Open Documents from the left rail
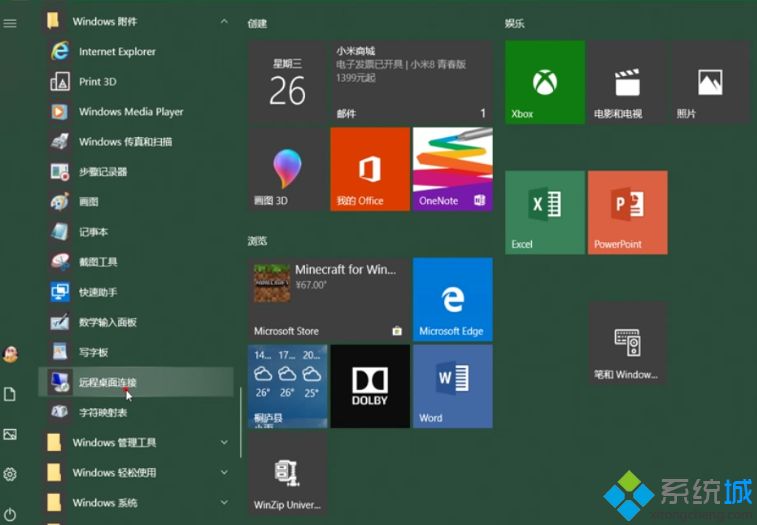The image size is (757, 525). click(x=10, y=394)
